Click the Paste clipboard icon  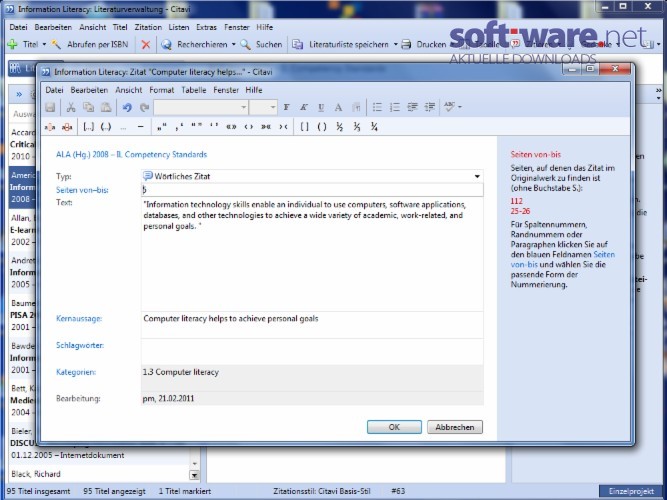tap(106, 107)
